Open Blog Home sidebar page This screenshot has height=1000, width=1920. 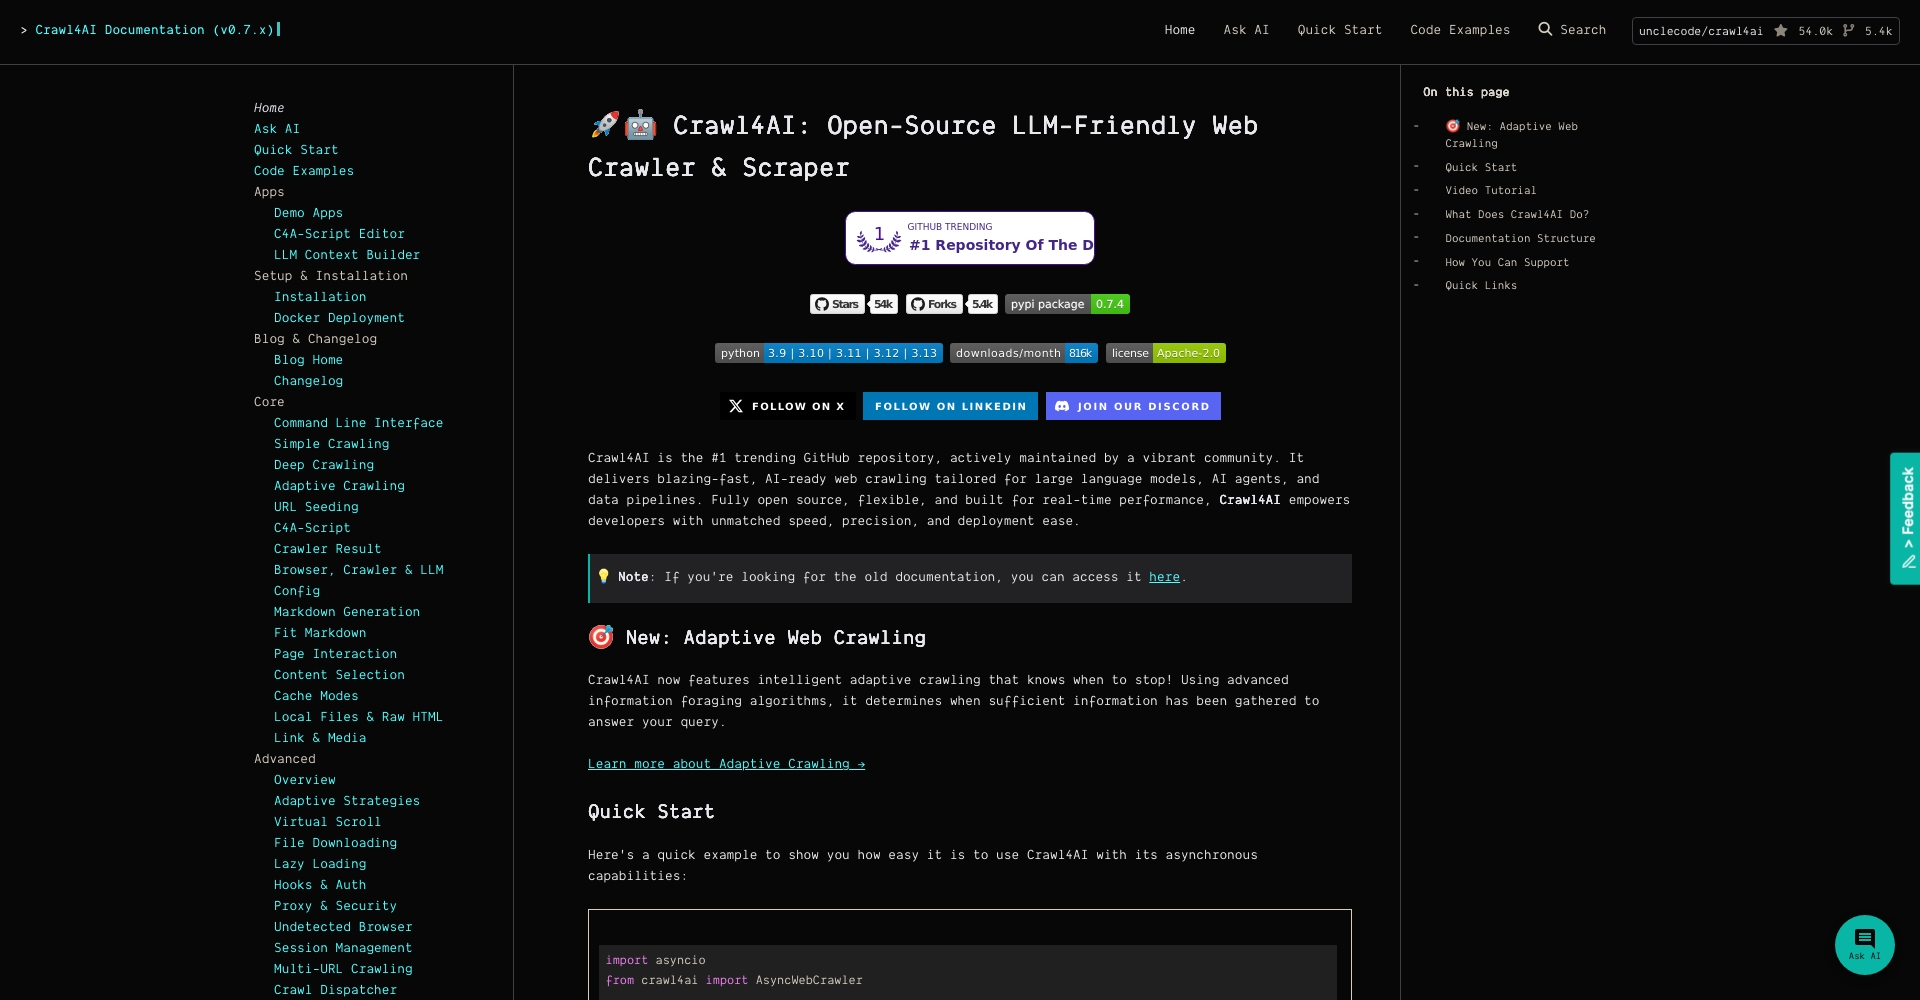[308, 360]
